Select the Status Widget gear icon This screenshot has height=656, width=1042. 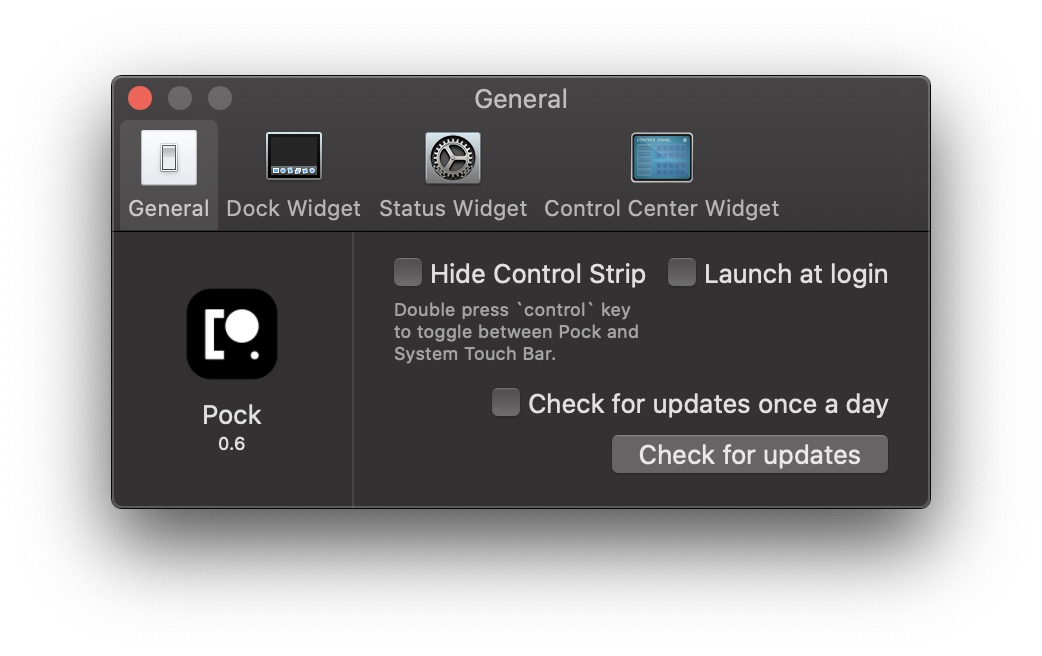point(453,158)
